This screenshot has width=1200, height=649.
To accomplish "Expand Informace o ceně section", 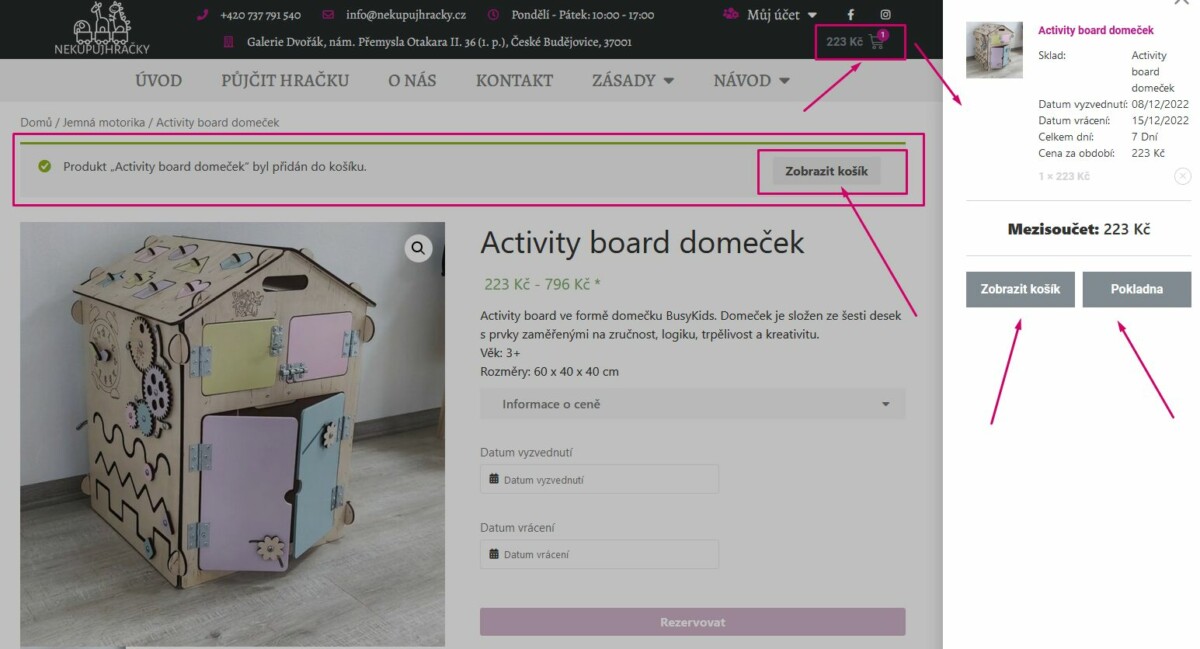I will pyautogui.click(x=692, y=404).
